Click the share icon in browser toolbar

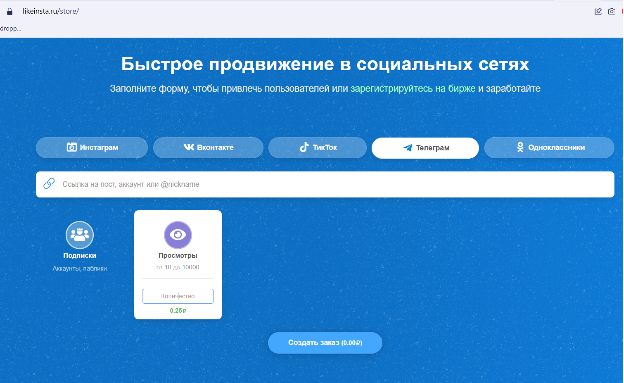[598, 12]
